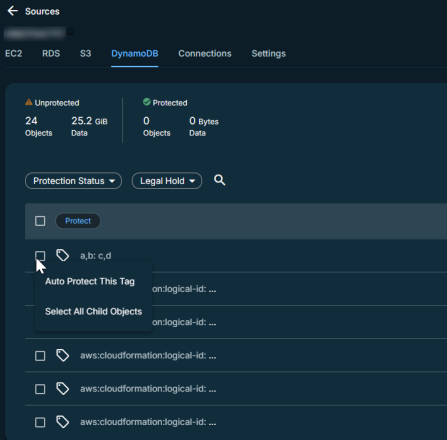Choose Select All Child Objects menu entry
This screenshot has width=447, height=440.
click(x=93, y=311)
